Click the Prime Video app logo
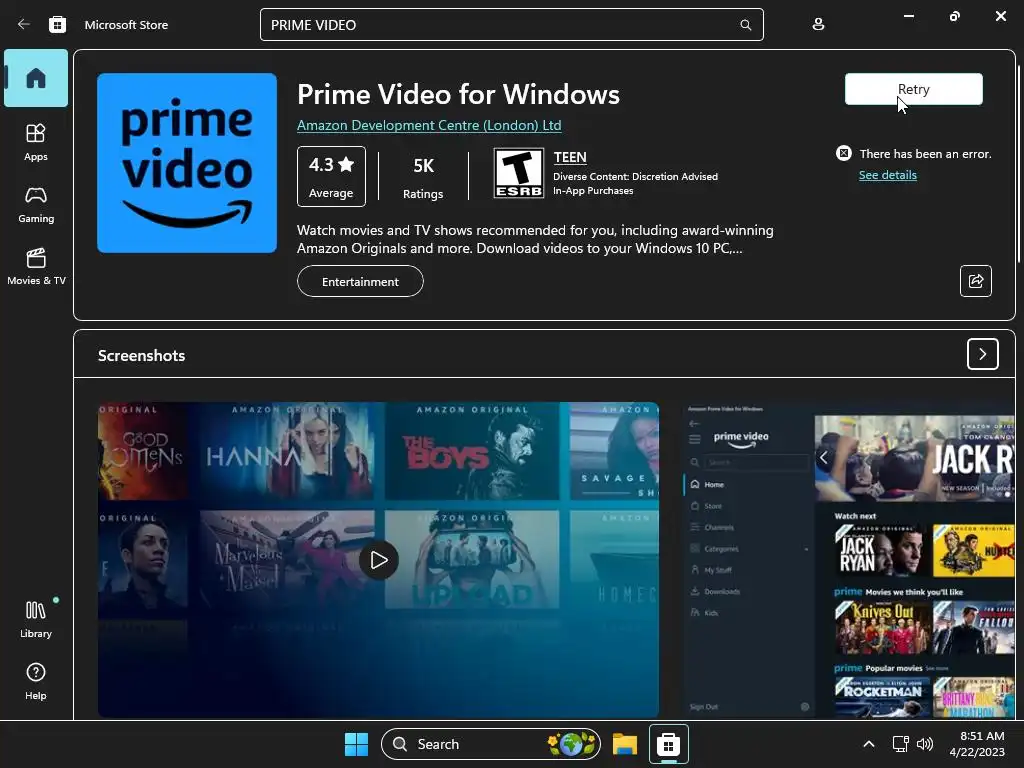This screenshot has height=768, width=1024. tap(187, 163)
